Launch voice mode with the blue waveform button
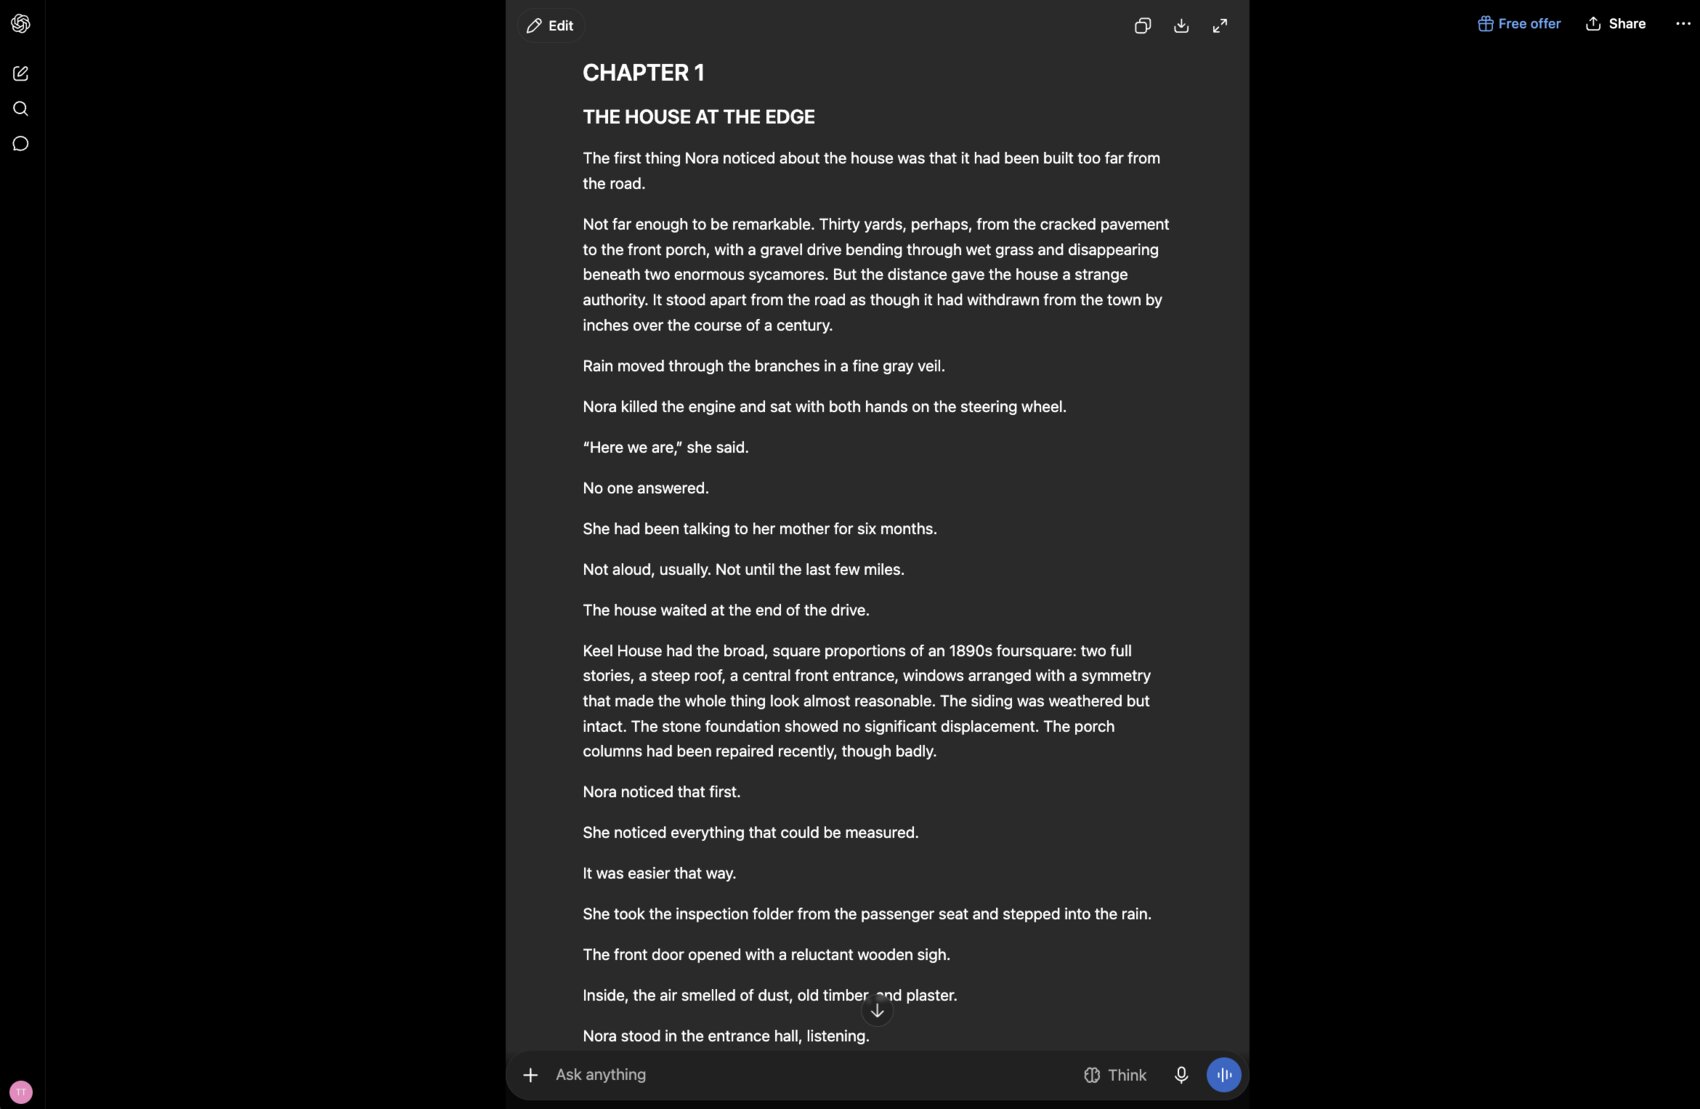This screenshot has height=1109, width=1700. 1224,1075
